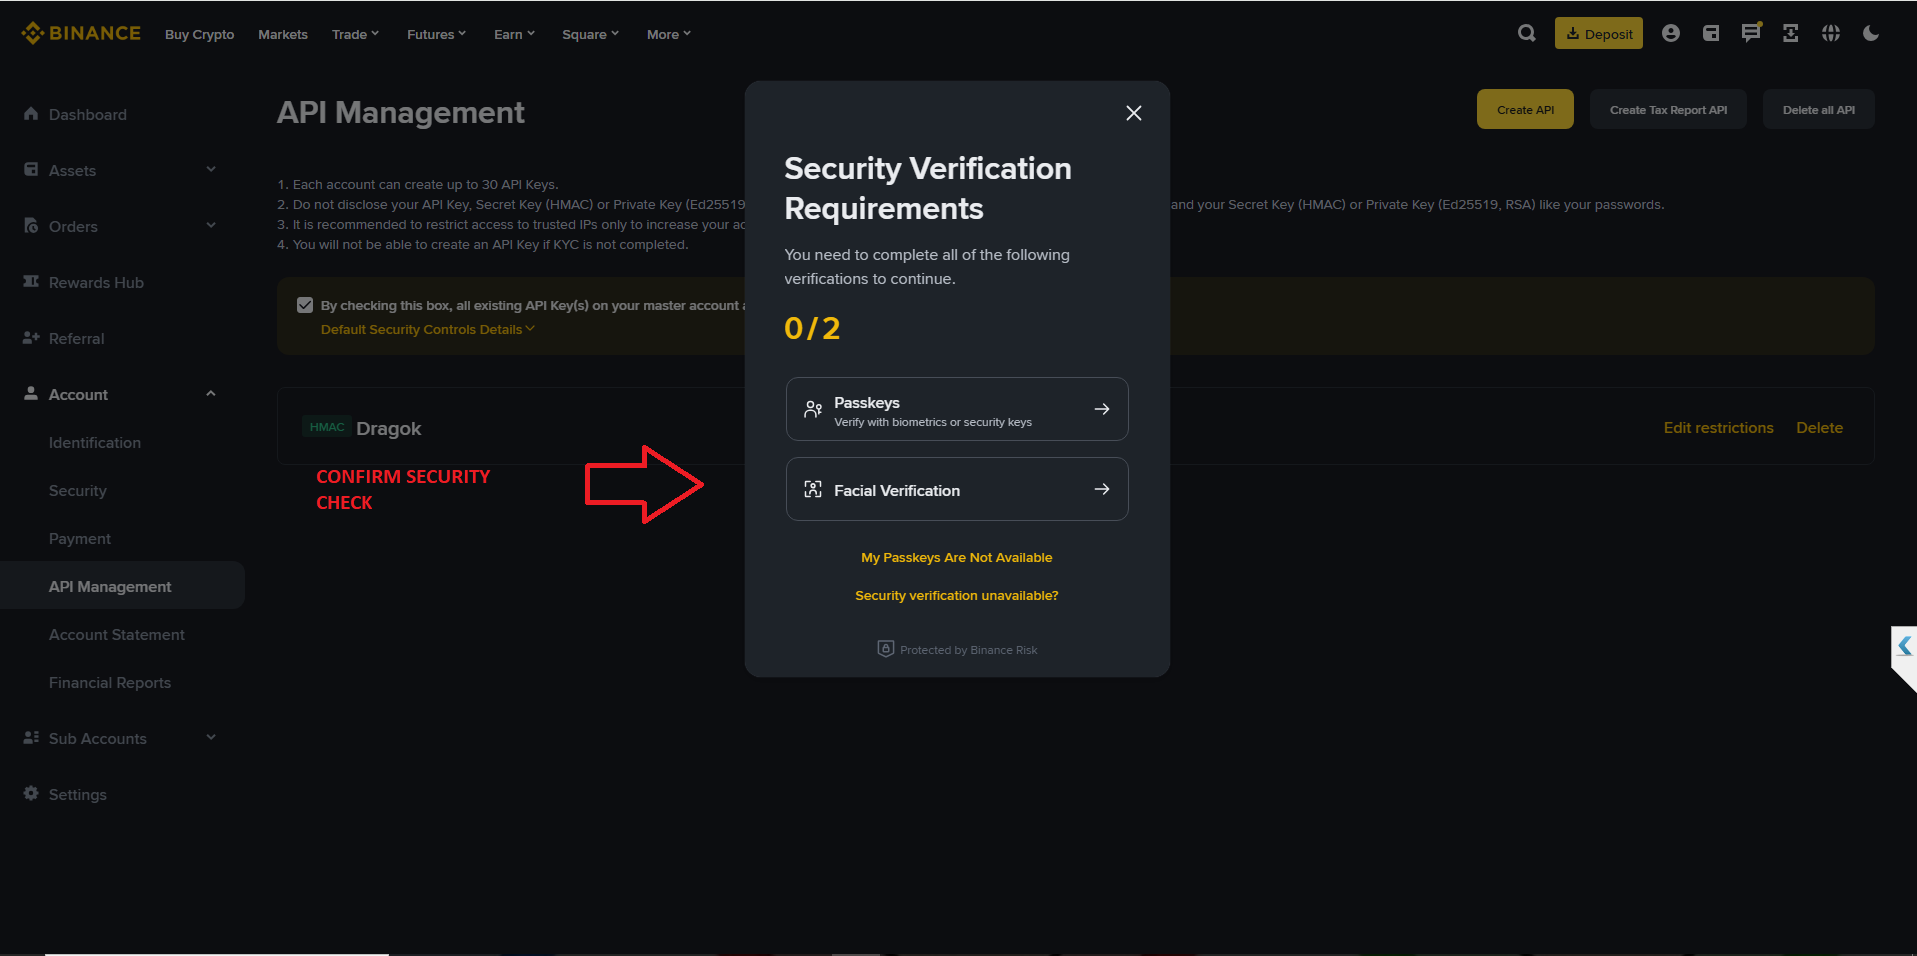
Task: Expand Default Security Controls Details
Action: click(x=428, y=329)
